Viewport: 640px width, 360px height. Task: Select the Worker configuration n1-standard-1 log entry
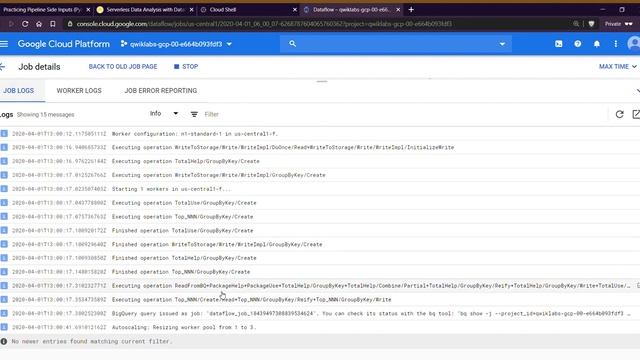pyautogui.click(x=320, y=133)
